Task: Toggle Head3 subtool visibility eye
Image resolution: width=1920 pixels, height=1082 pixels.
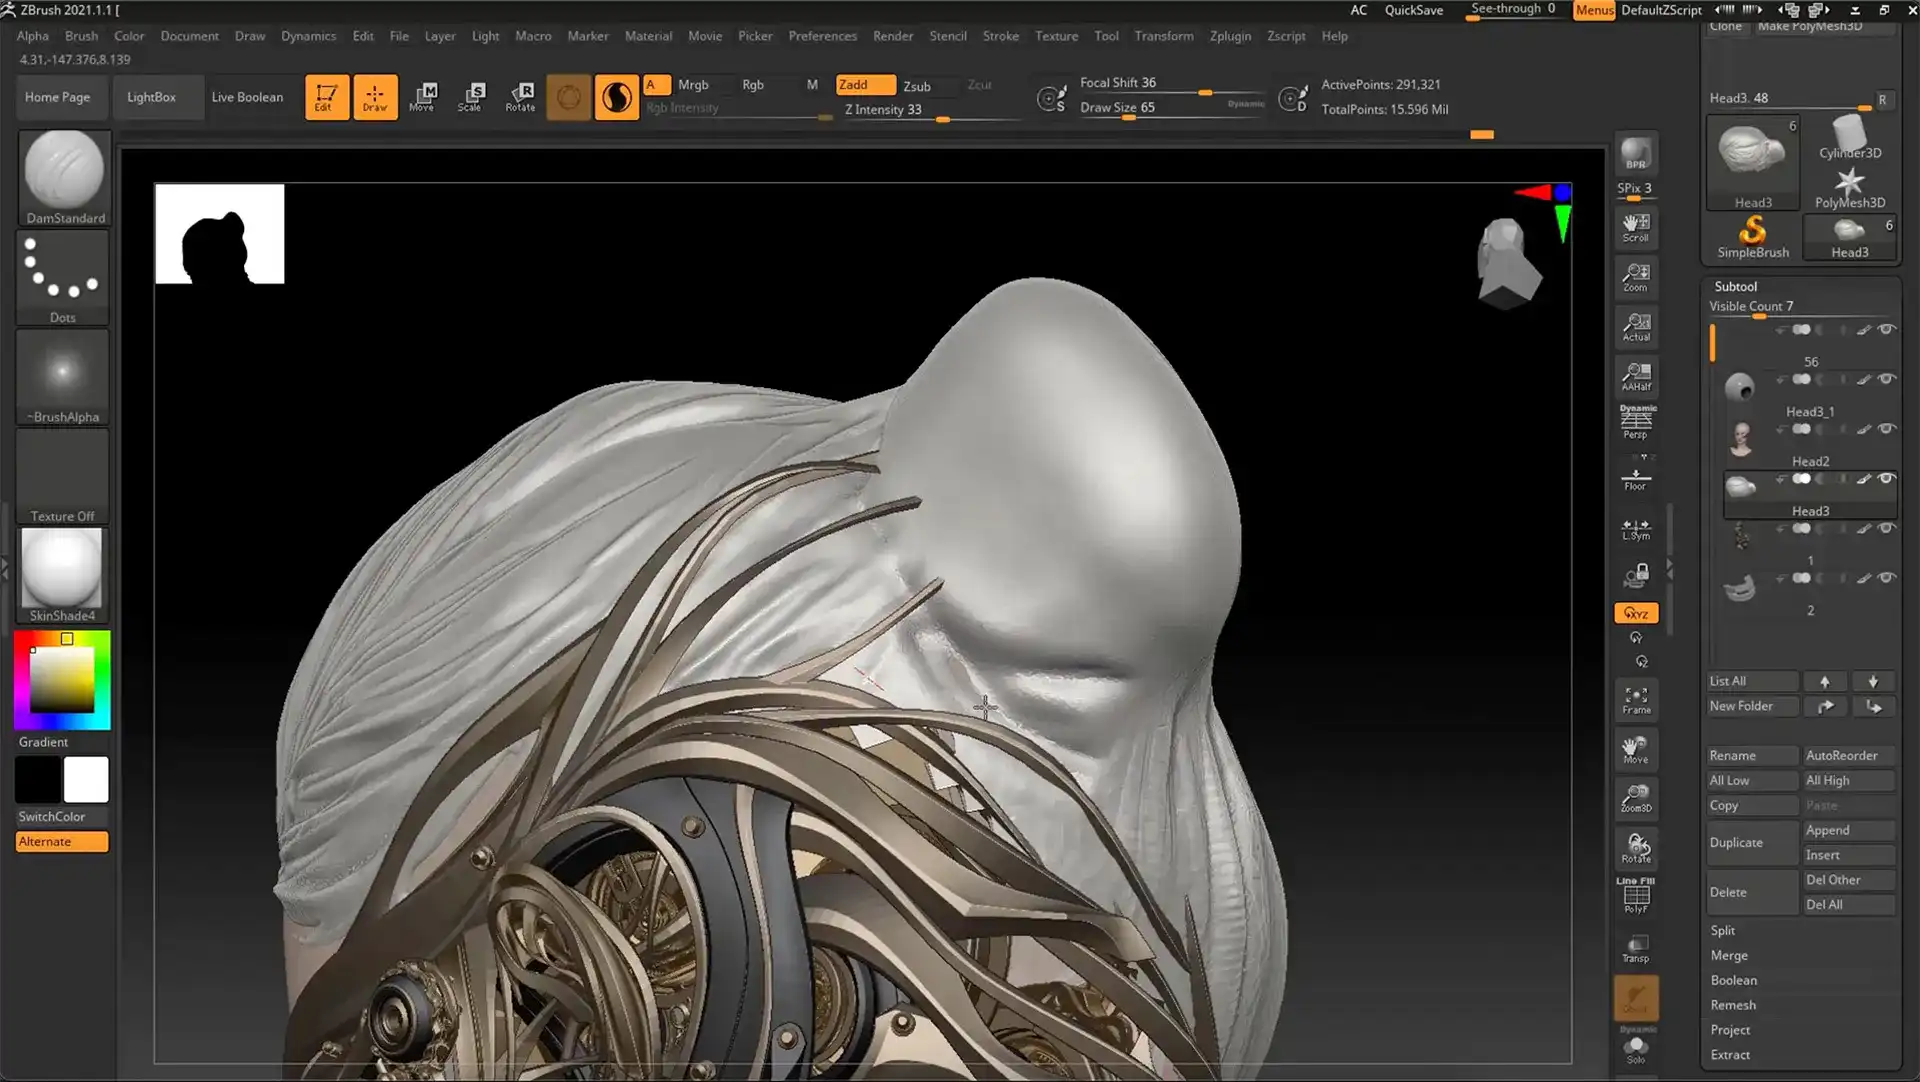Action: pyautogui.click(x=1886, y=479)
